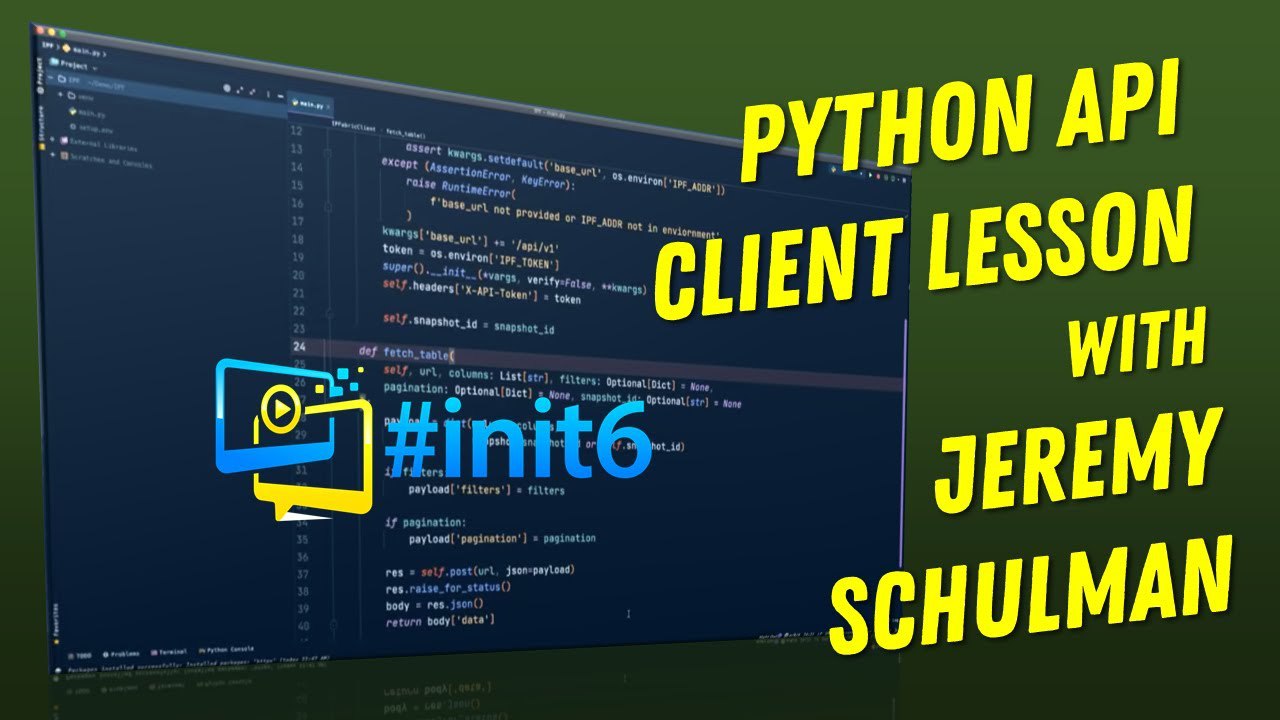Click 'return body['data']' code line
This screenshot has width=1280, height=720.
pyautogui.click(x=440, y=621)
